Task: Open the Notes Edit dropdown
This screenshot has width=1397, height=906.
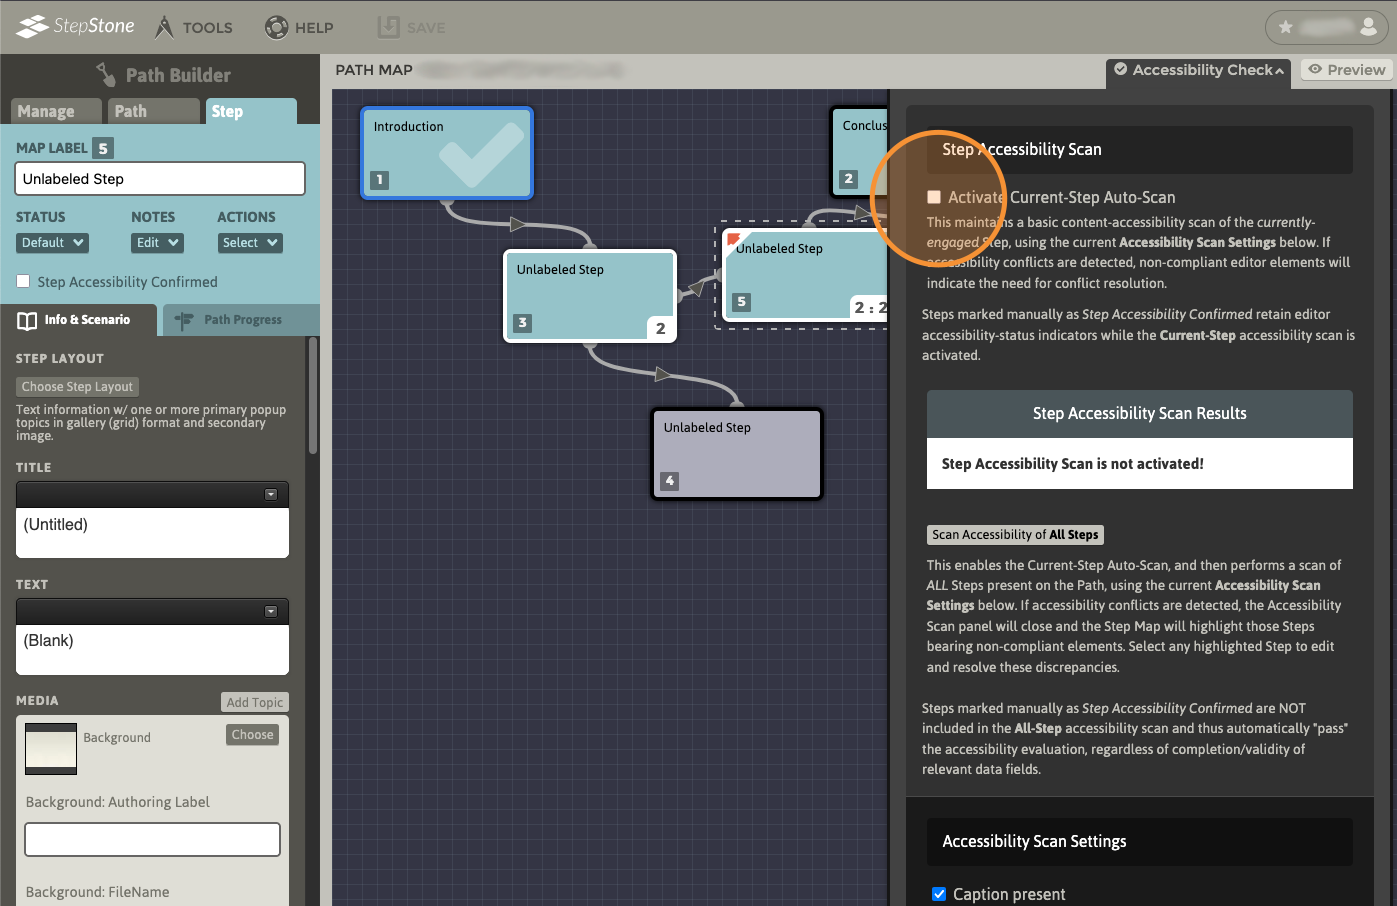Action: pyautogui.click(x=158, y=243)
